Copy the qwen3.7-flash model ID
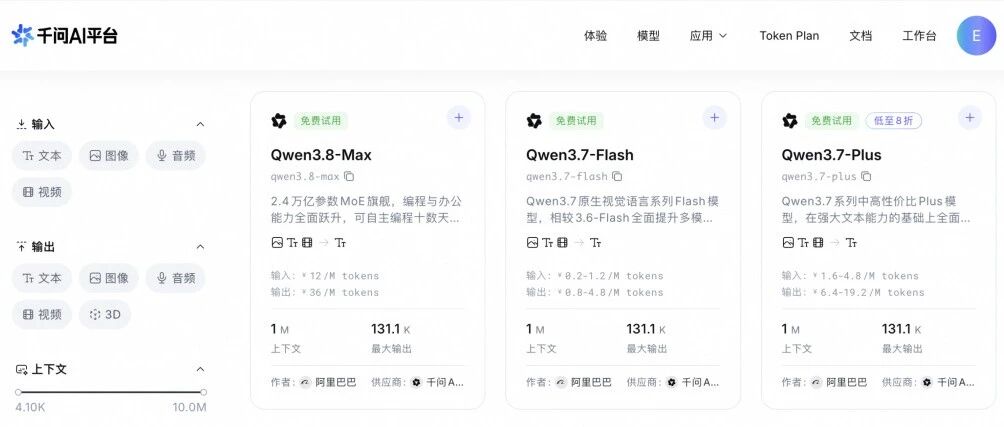Image resolution: width=1004 pixels, height=427 pixels. pos(617,176)
